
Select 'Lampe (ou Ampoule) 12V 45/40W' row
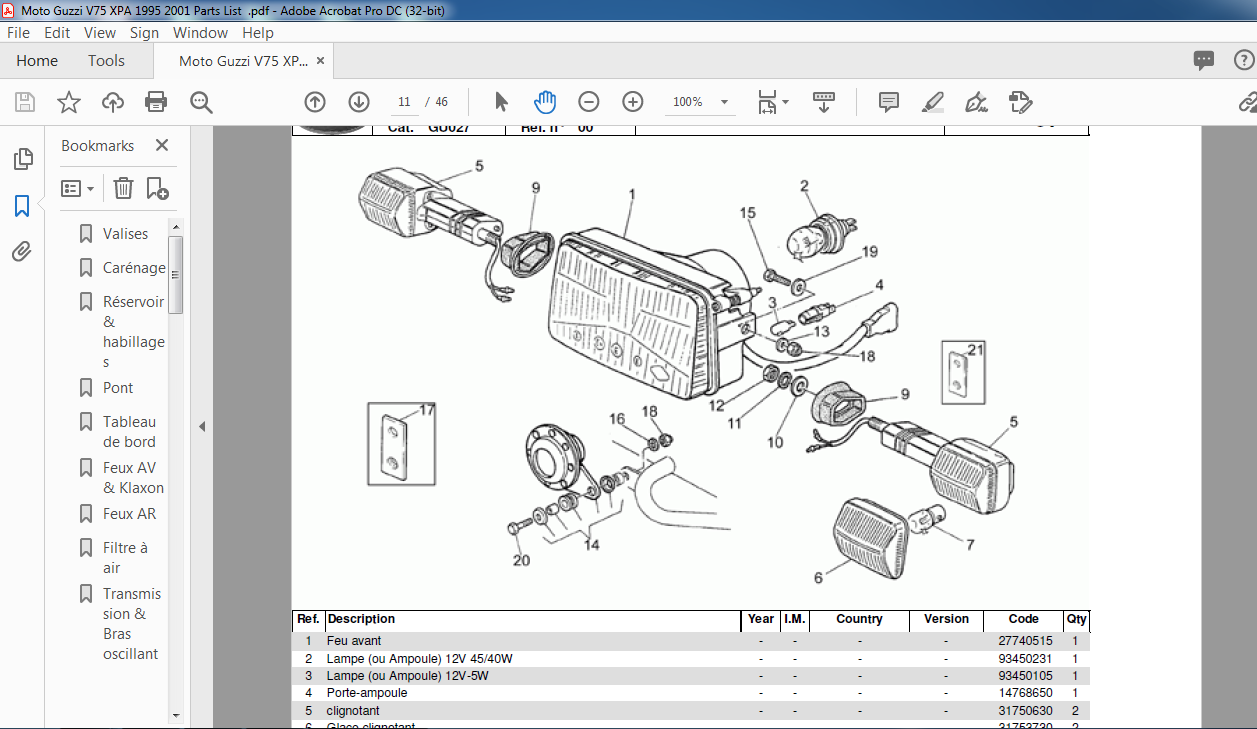690,659
